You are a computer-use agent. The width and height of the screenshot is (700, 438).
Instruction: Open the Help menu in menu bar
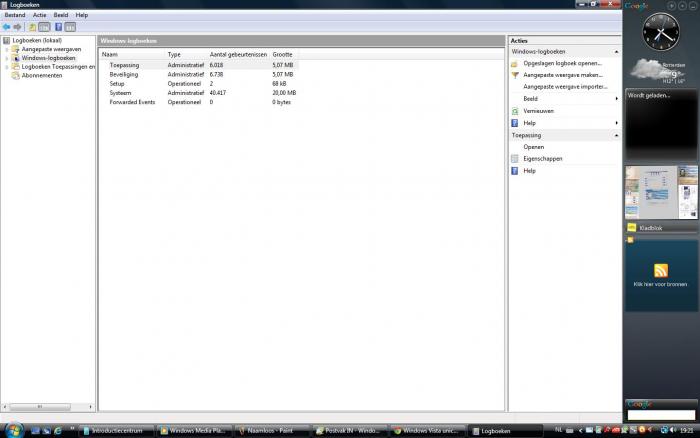click(x=82, y=15)
